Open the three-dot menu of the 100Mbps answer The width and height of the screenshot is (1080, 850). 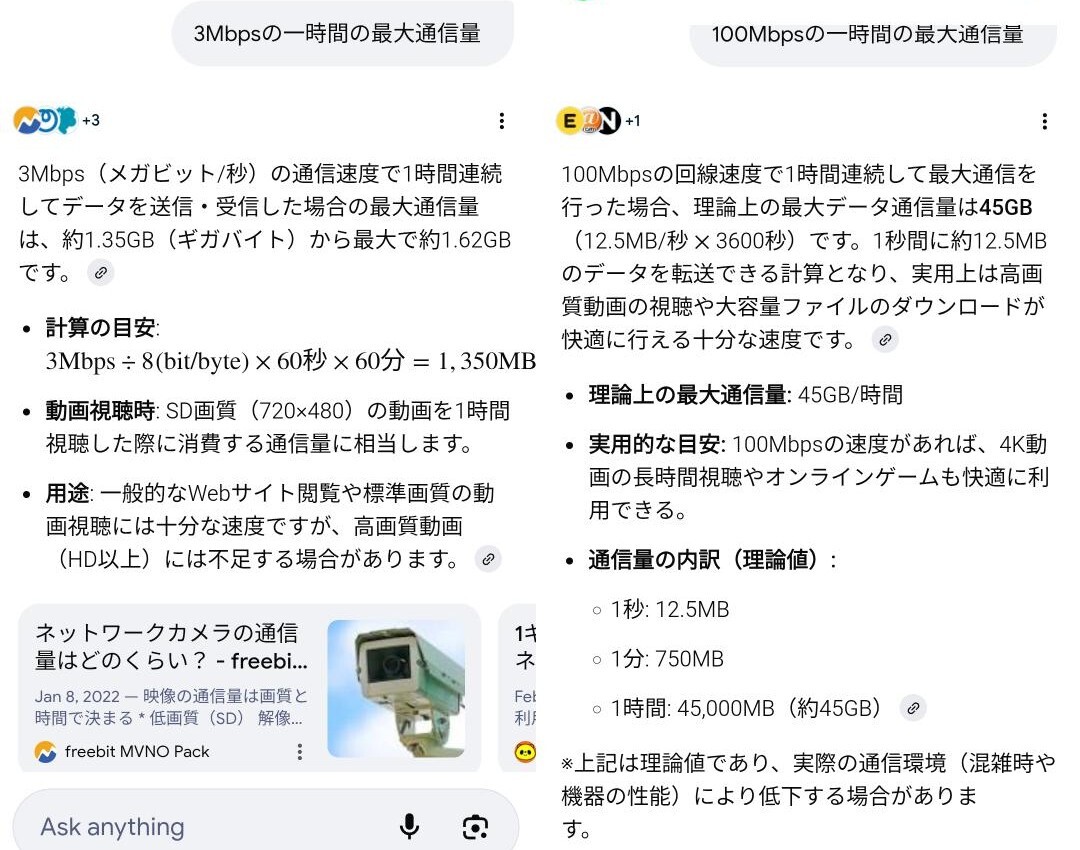coord(1045,121)
